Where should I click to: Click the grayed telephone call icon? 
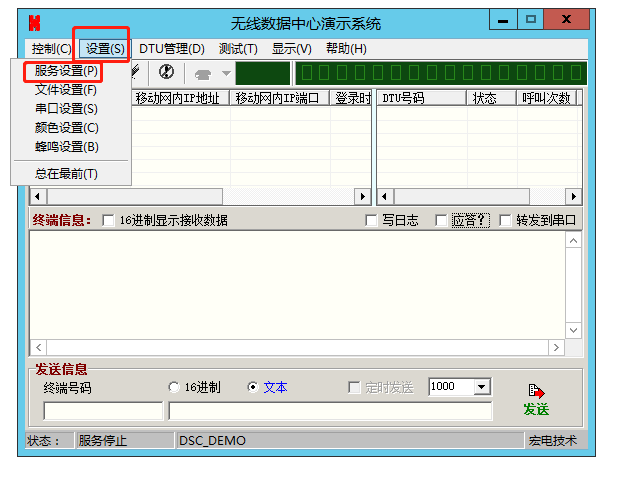pyautogui.click(x=202, y=73)
